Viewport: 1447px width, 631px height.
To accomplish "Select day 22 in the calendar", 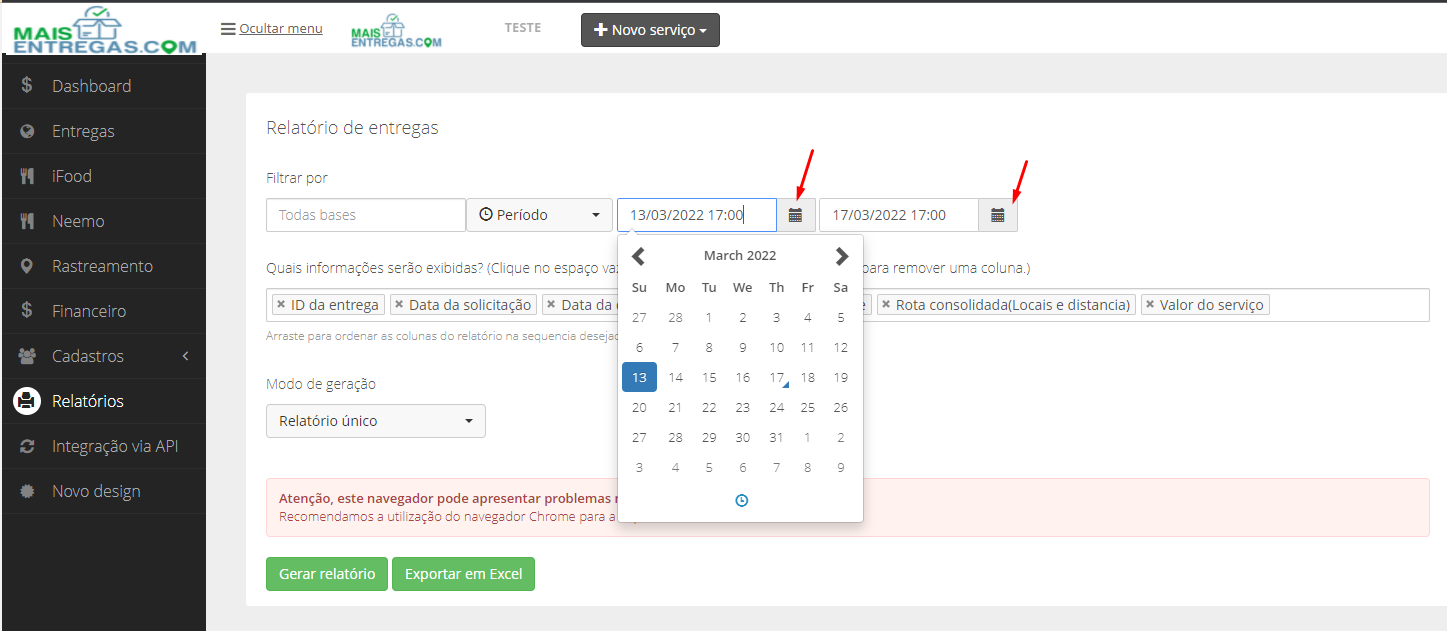I will pyautogui.click(x=709, y=408).
